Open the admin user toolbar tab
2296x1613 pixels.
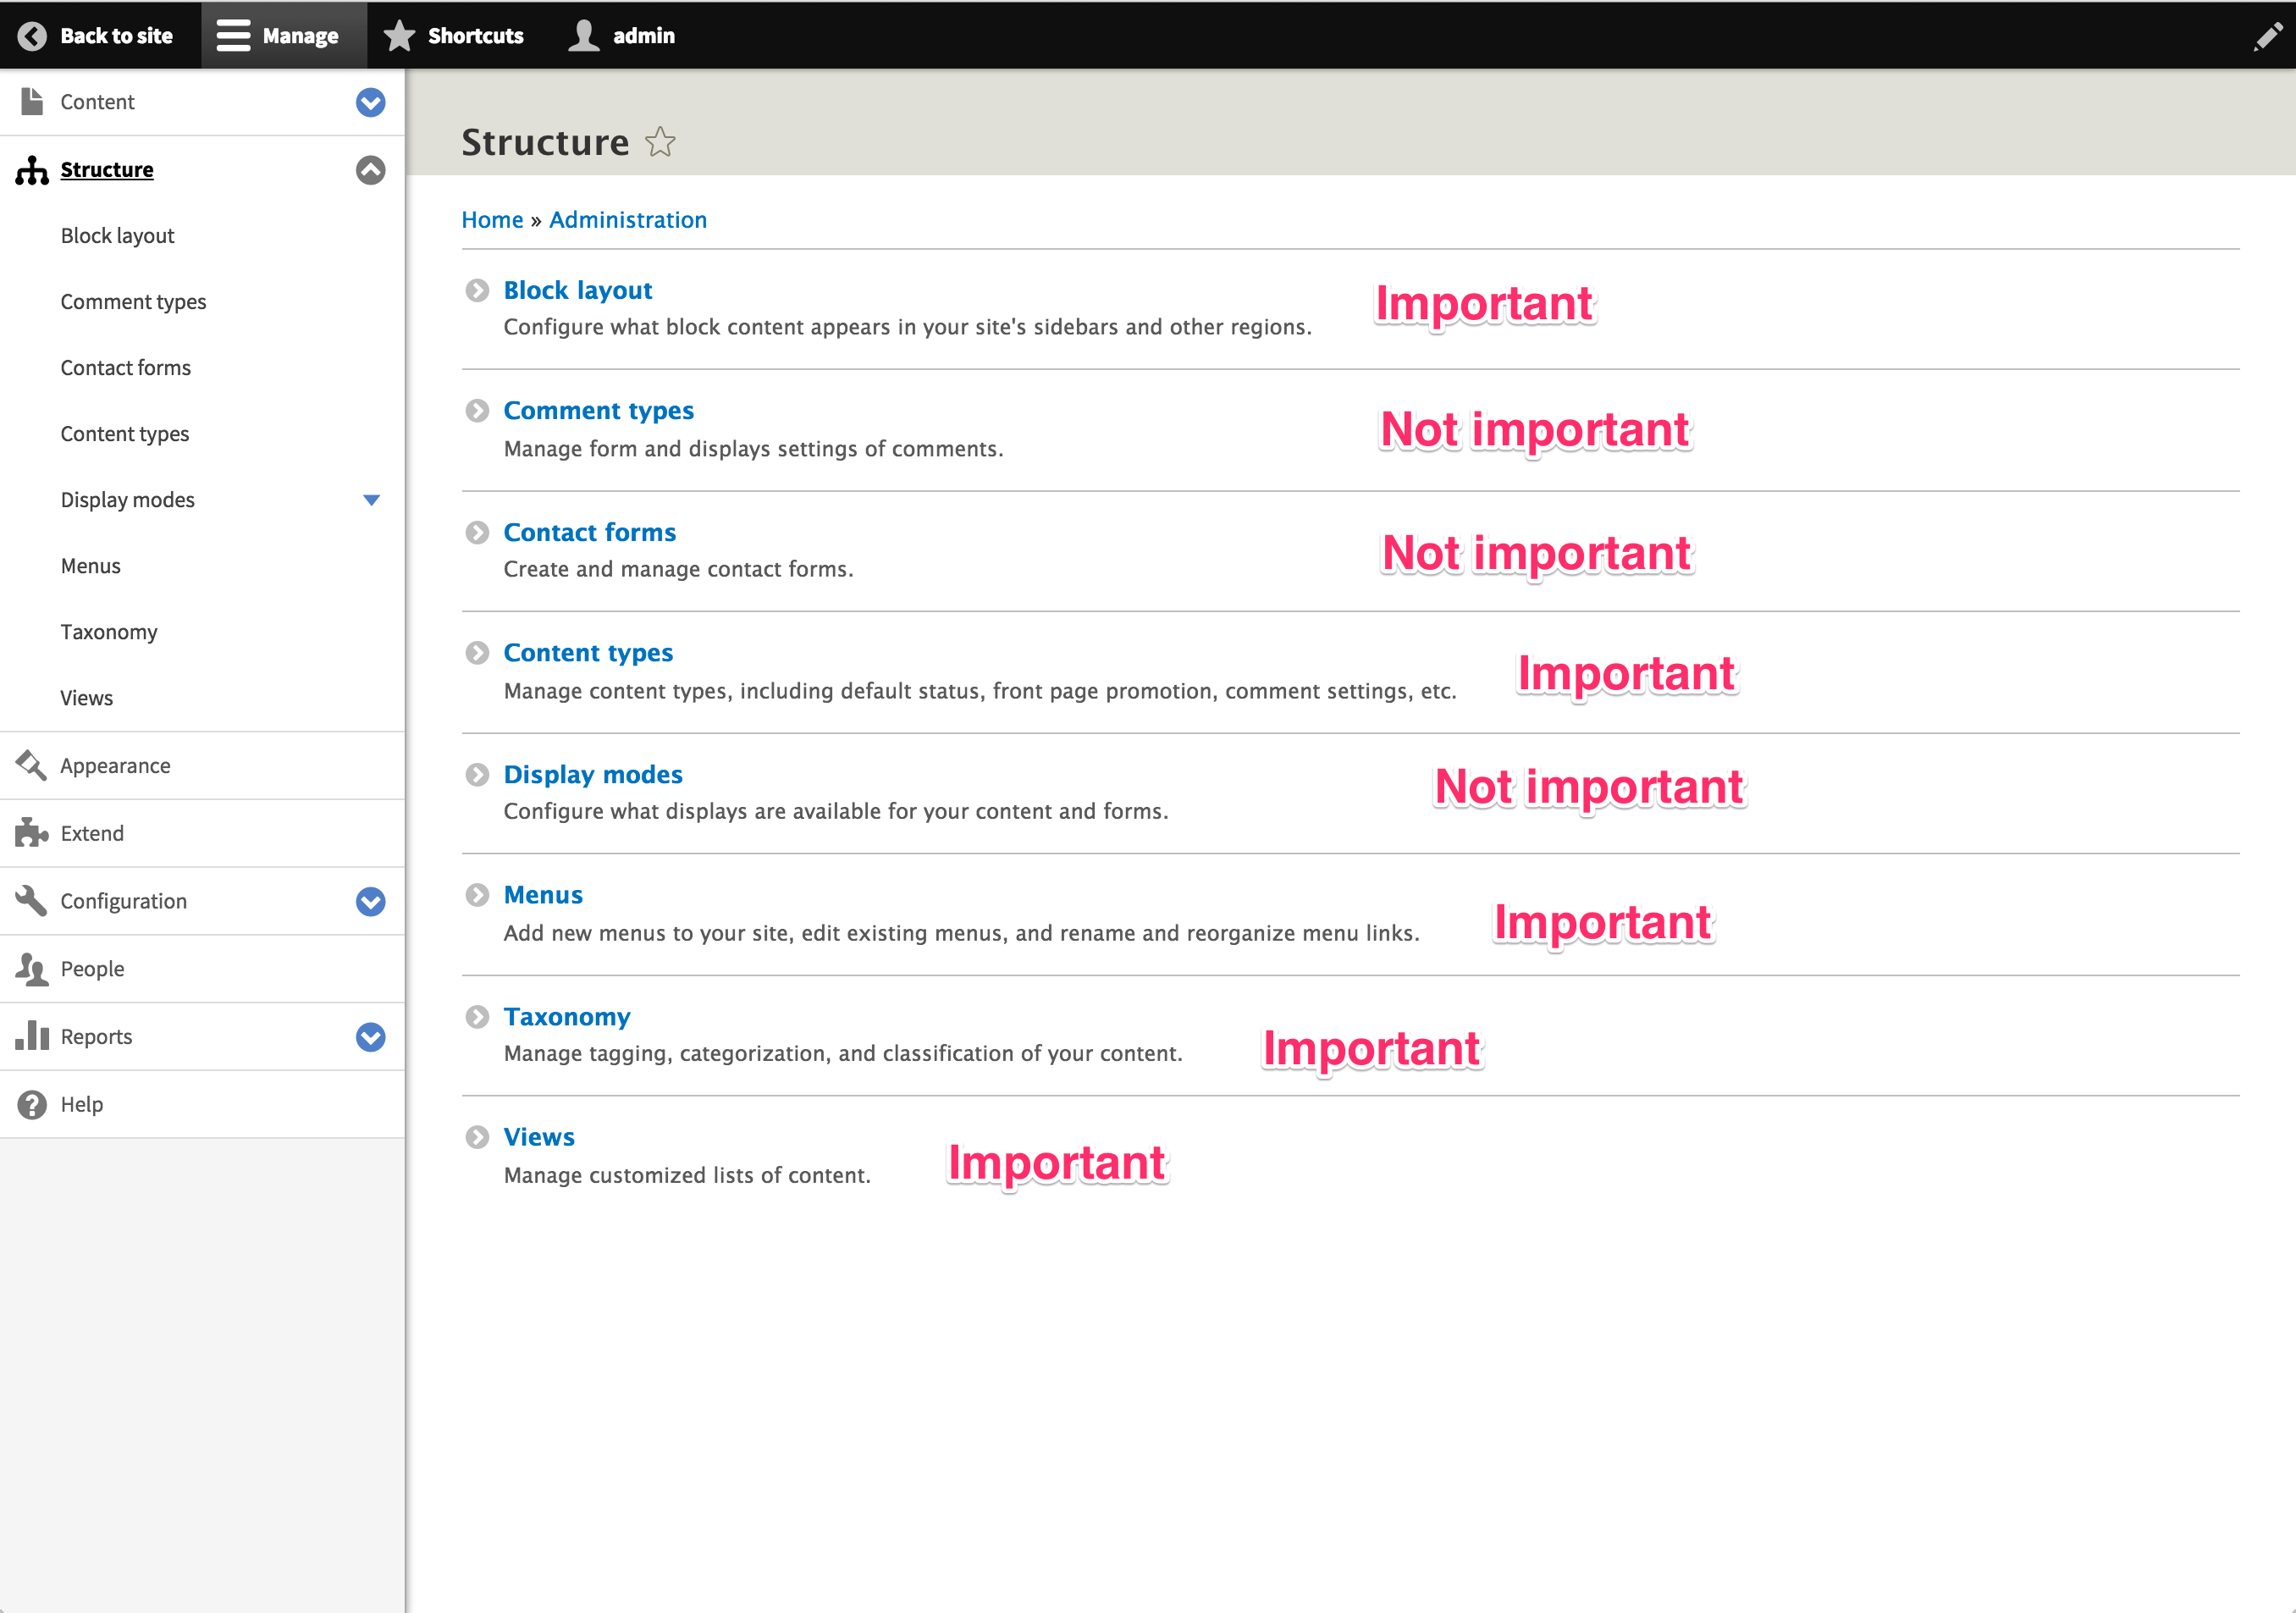coord(622,36)
